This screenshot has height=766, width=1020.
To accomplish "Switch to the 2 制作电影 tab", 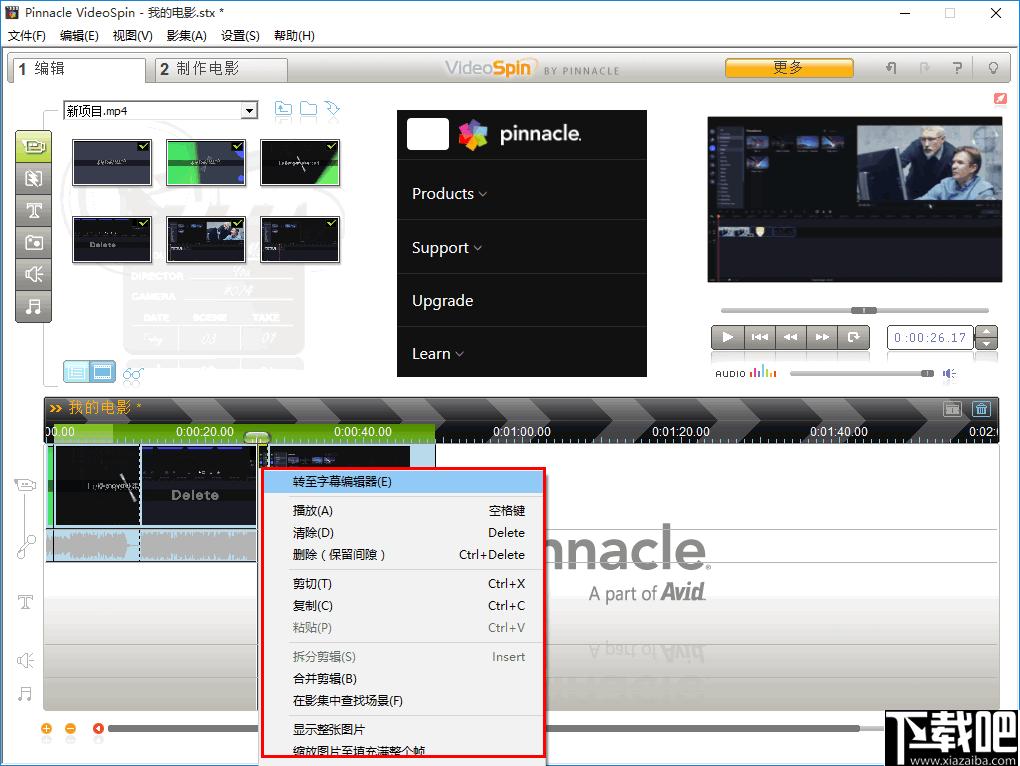I will tap(221, 69).
